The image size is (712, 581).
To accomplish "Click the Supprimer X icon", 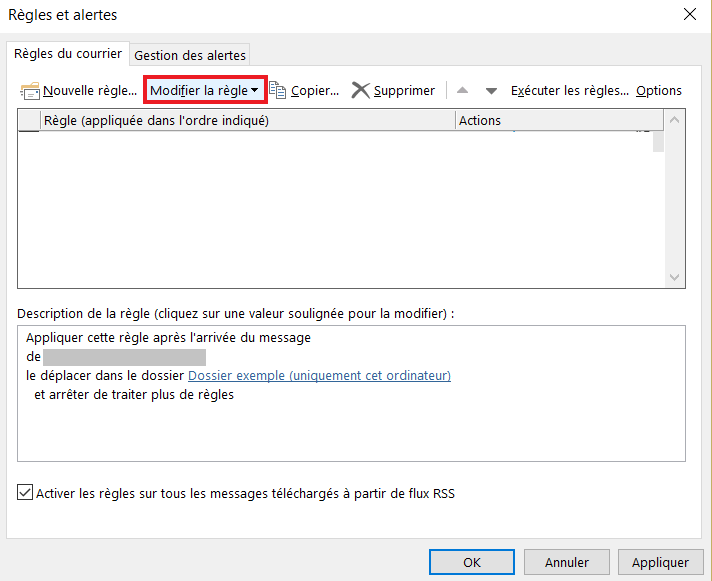I will [x=361, y=90].
